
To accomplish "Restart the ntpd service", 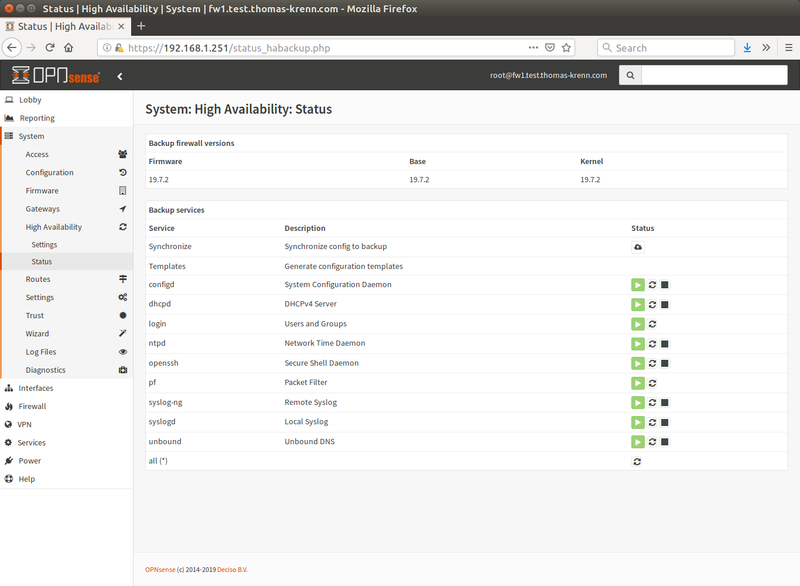I will (x=652, y=344).
